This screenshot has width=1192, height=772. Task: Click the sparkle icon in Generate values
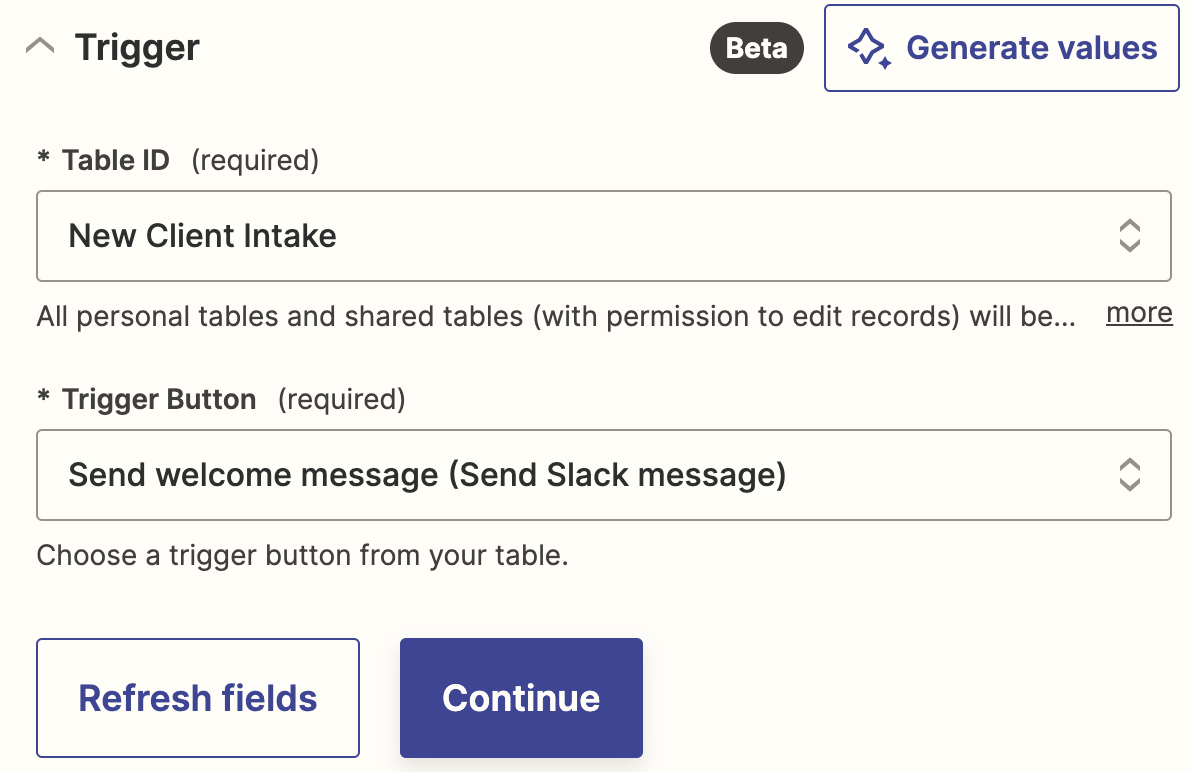868,48
